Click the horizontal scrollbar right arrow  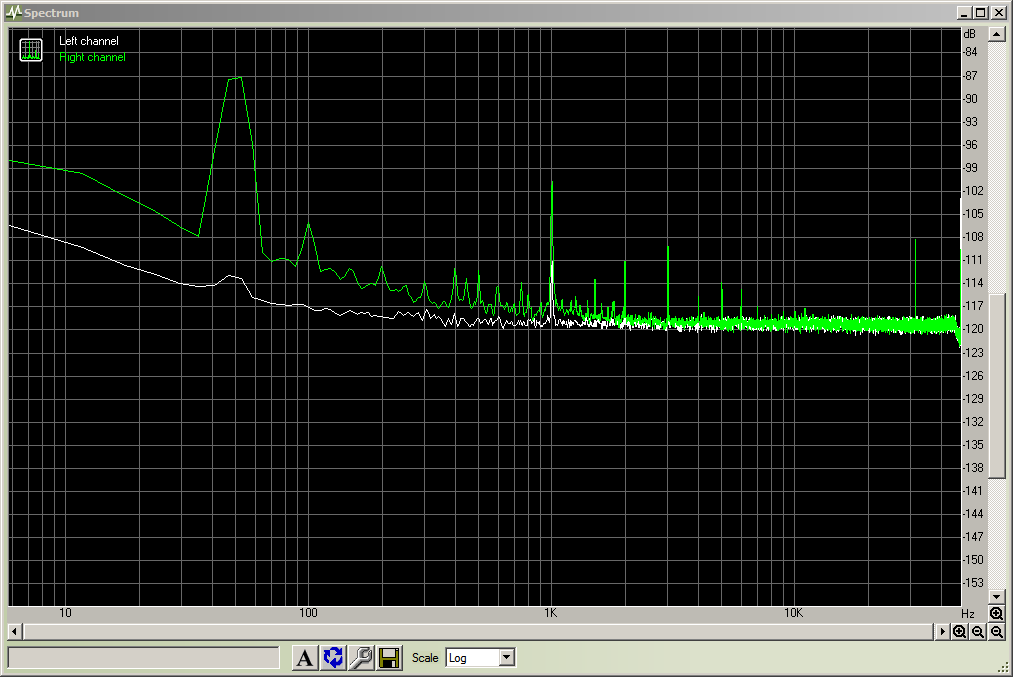pyautogui.click(x=942, y=632)
